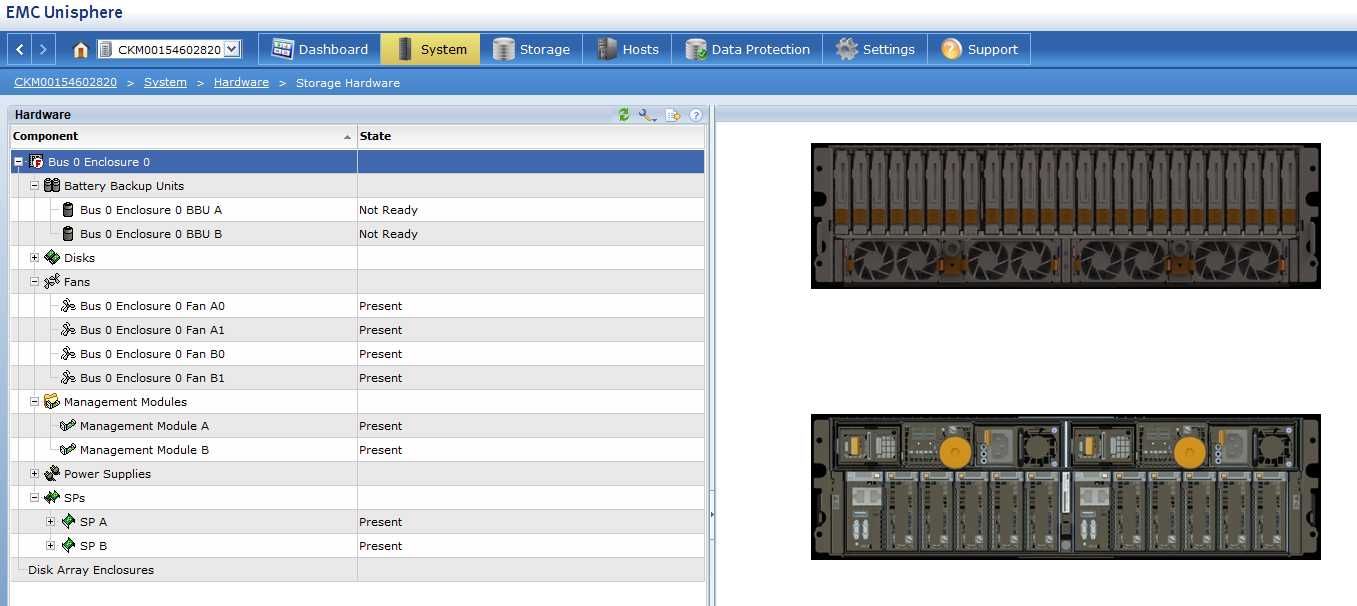
Task: Click the SP B green icon
Action: point(68,546)
